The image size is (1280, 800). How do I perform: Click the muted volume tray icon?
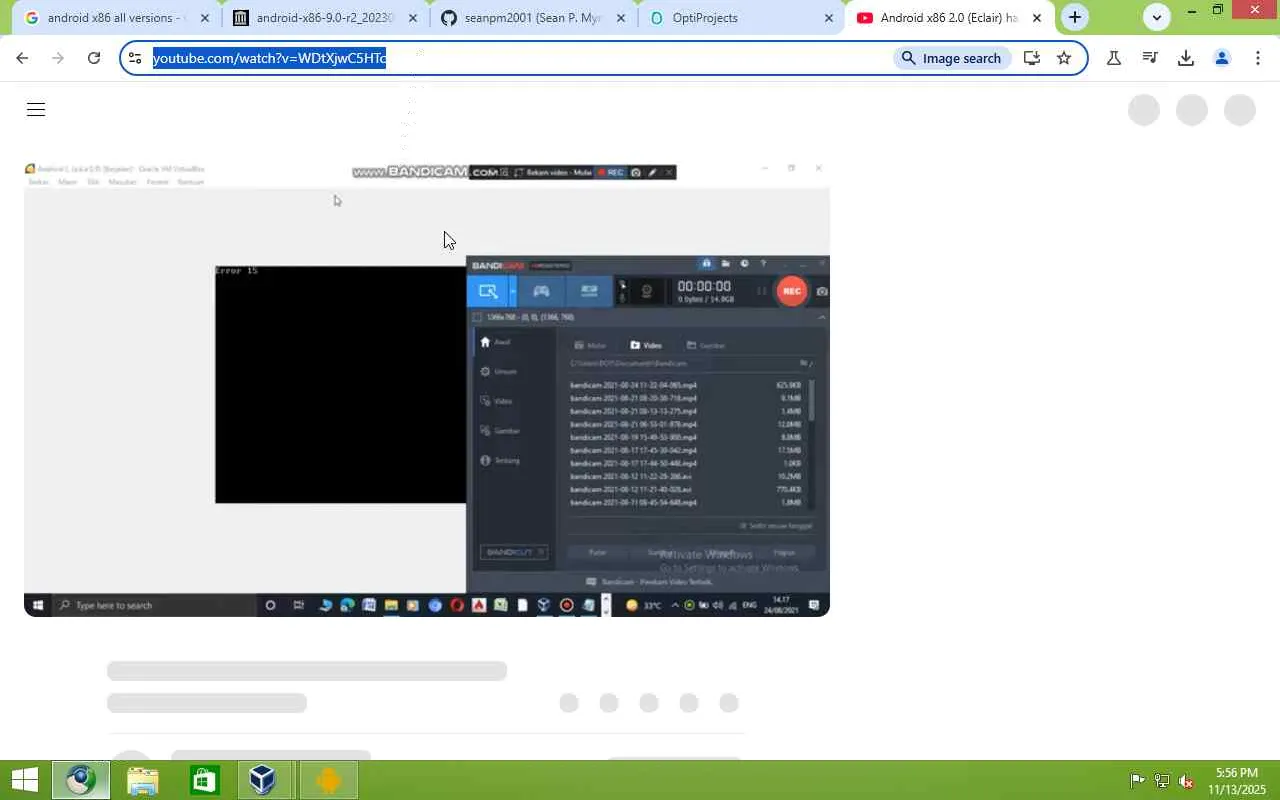coord(1186,781)
